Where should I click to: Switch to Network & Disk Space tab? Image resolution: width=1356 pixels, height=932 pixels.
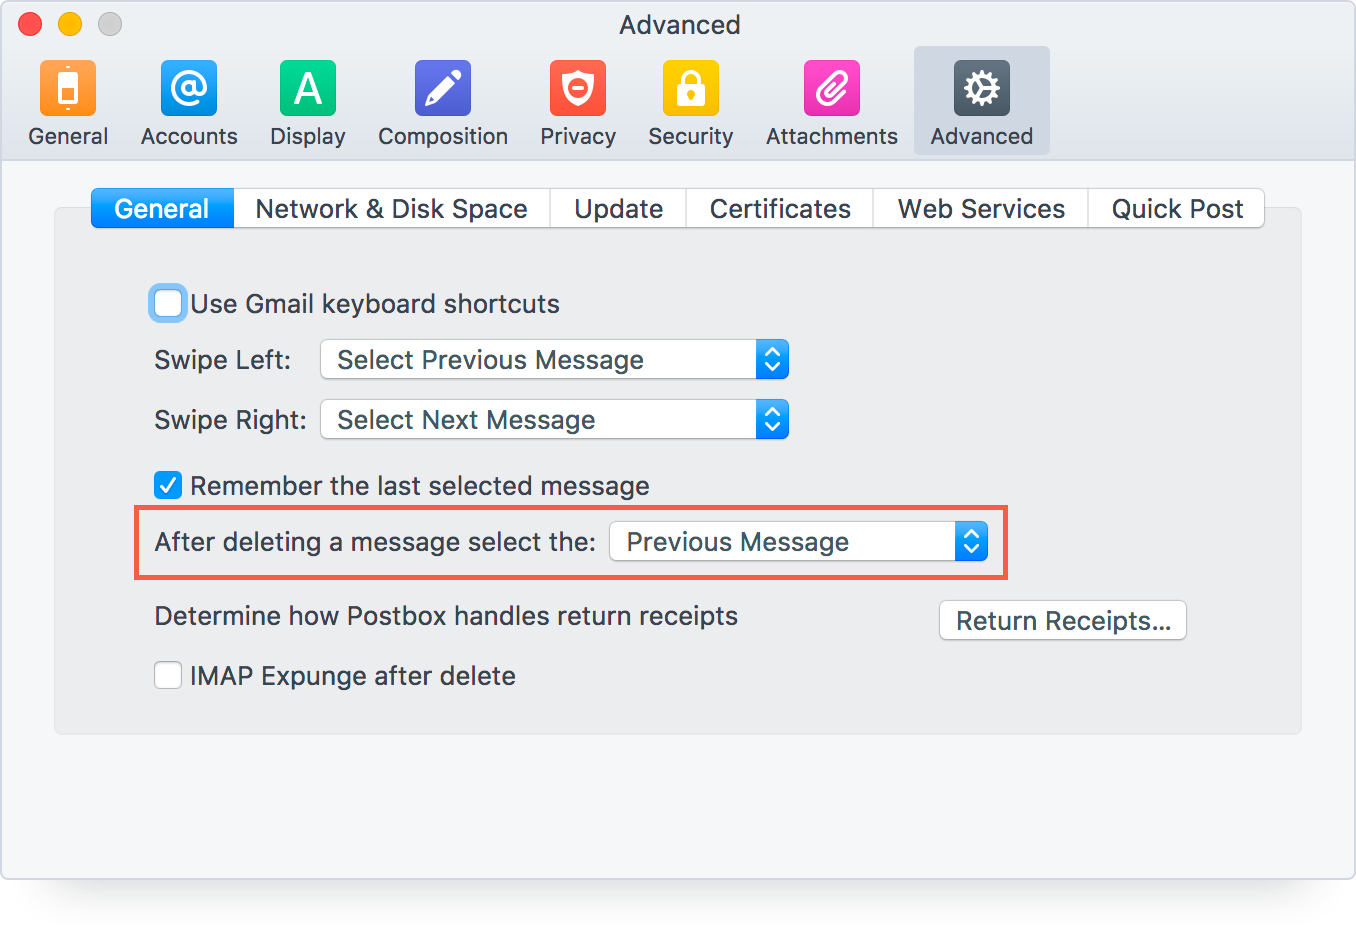(391, 209)
